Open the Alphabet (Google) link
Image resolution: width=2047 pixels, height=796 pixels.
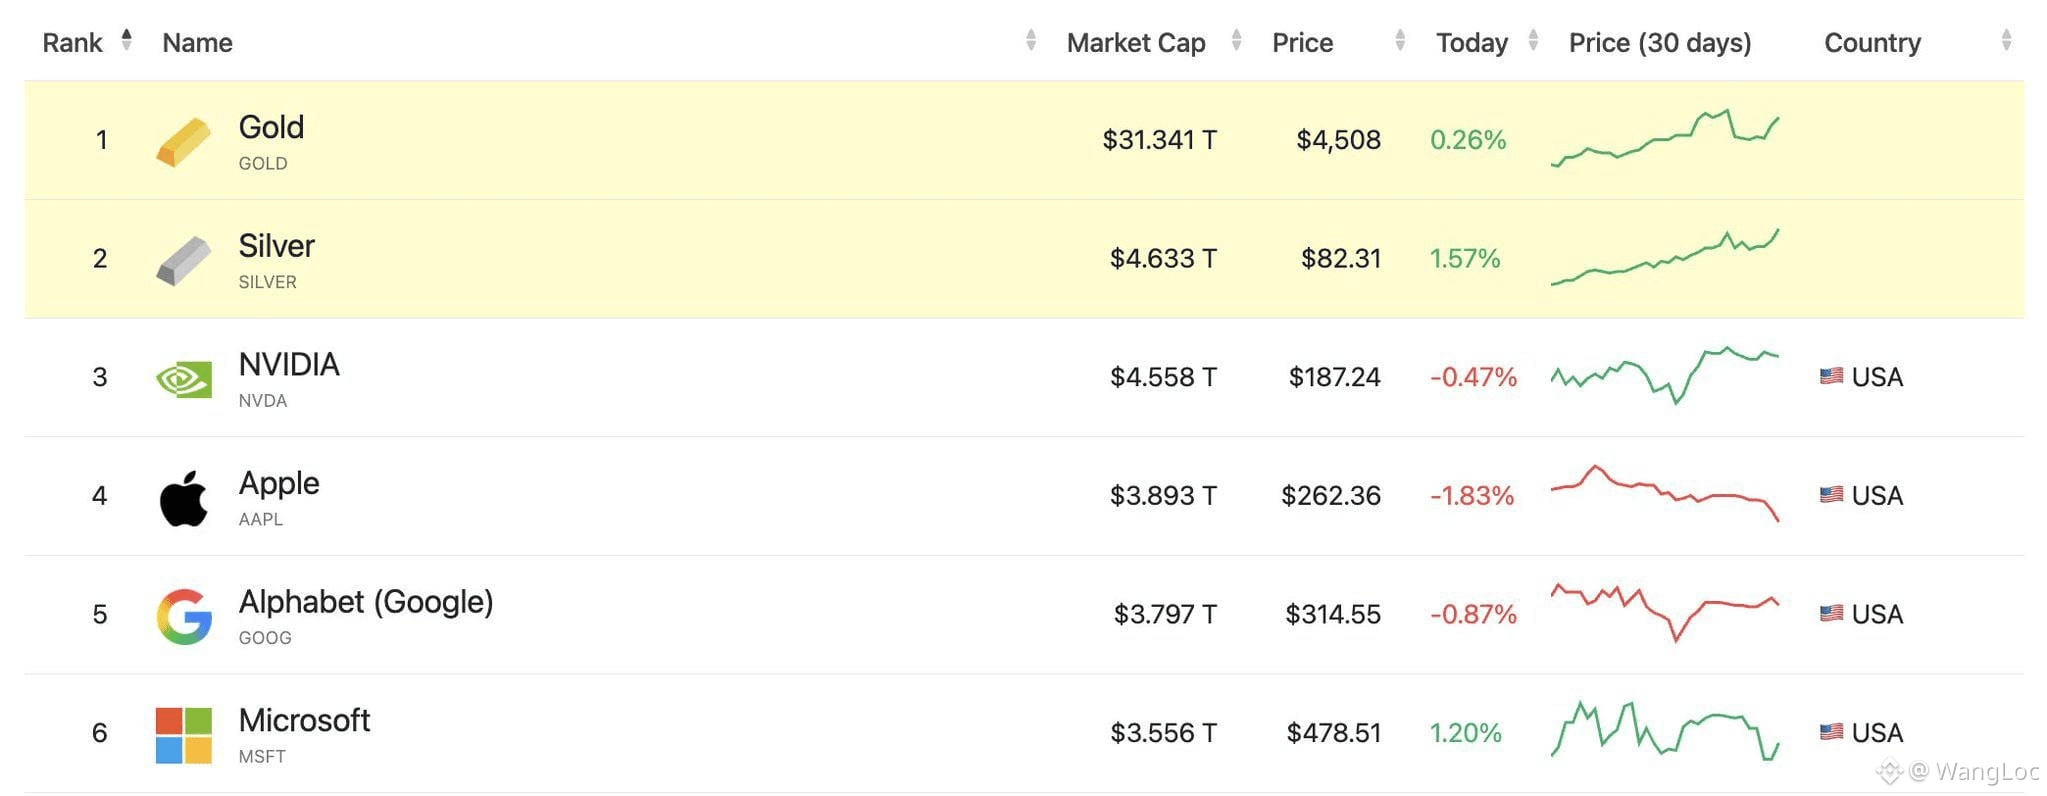[365, 602]
